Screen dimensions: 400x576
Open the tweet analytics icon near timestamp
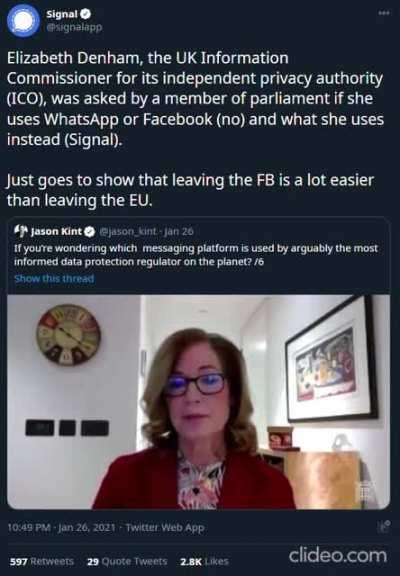pos(385,526)
